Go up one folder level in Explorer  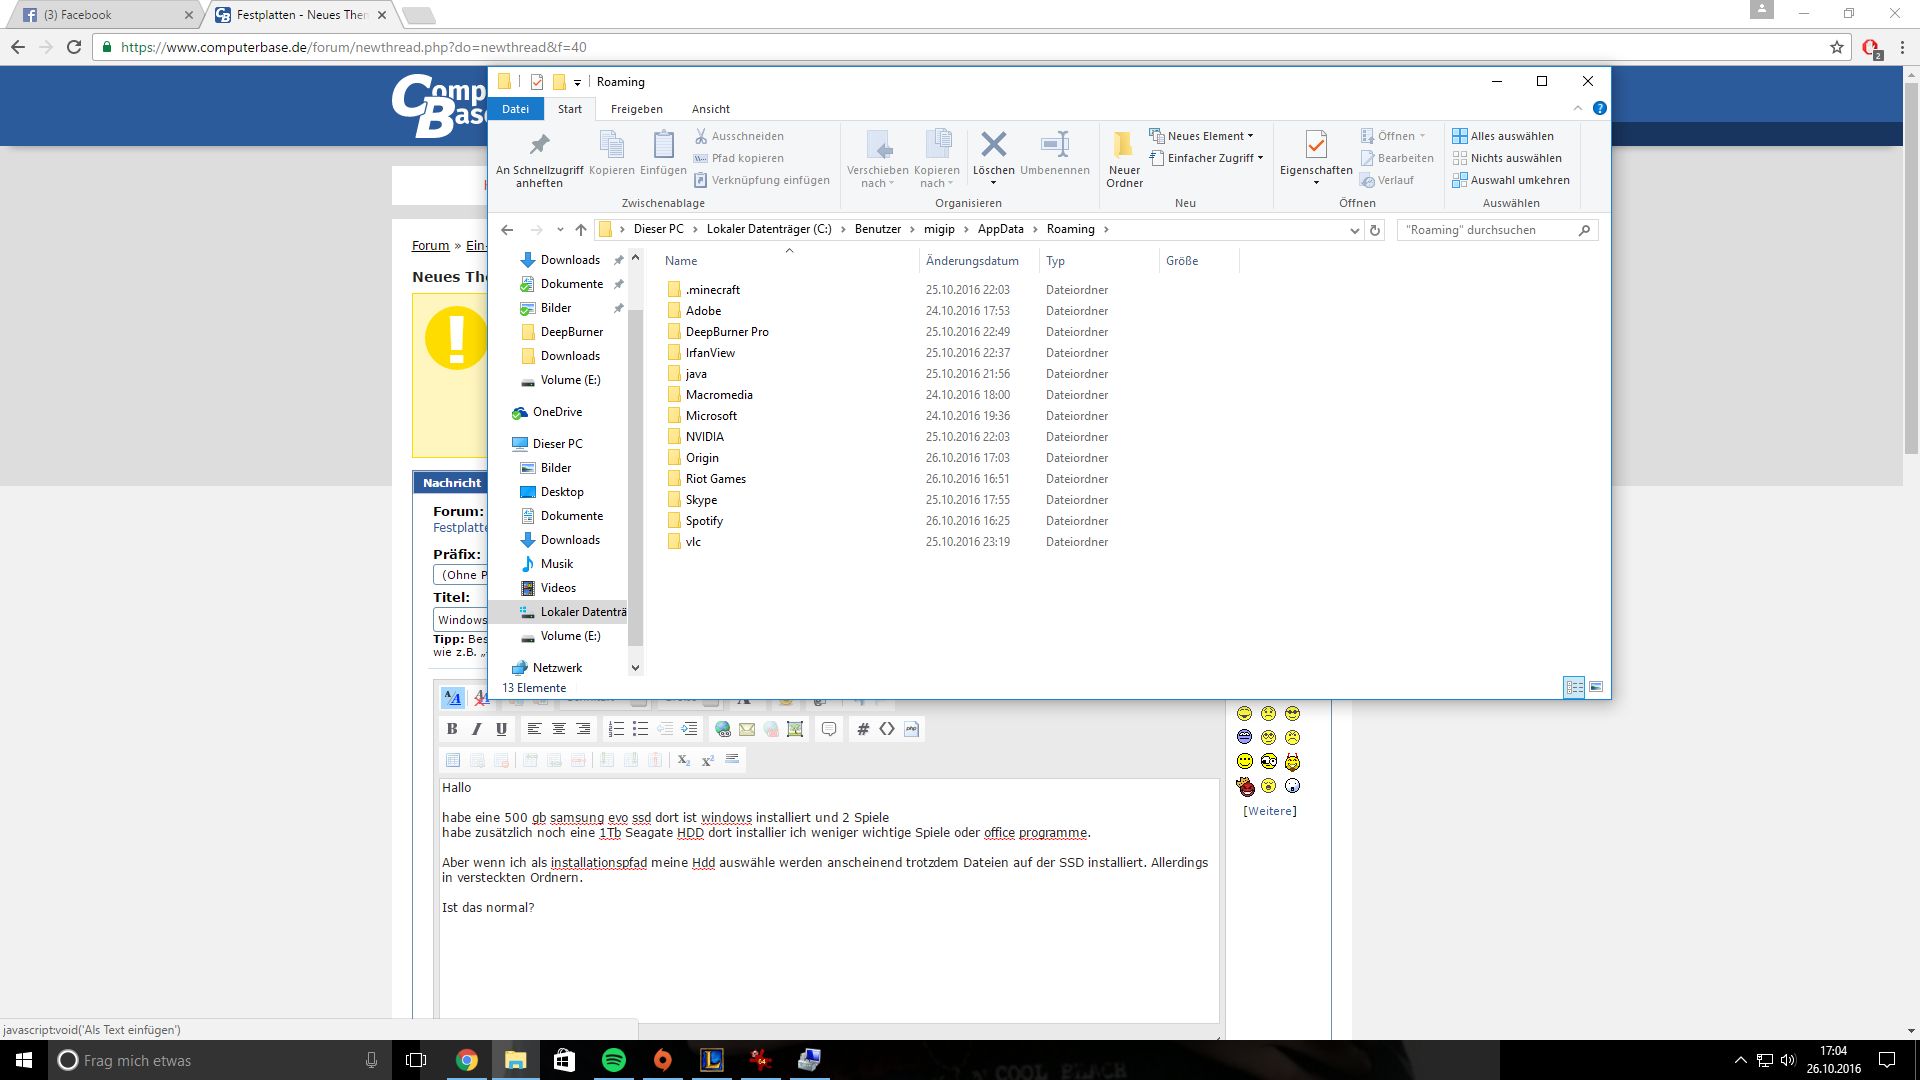pos(581,230)
